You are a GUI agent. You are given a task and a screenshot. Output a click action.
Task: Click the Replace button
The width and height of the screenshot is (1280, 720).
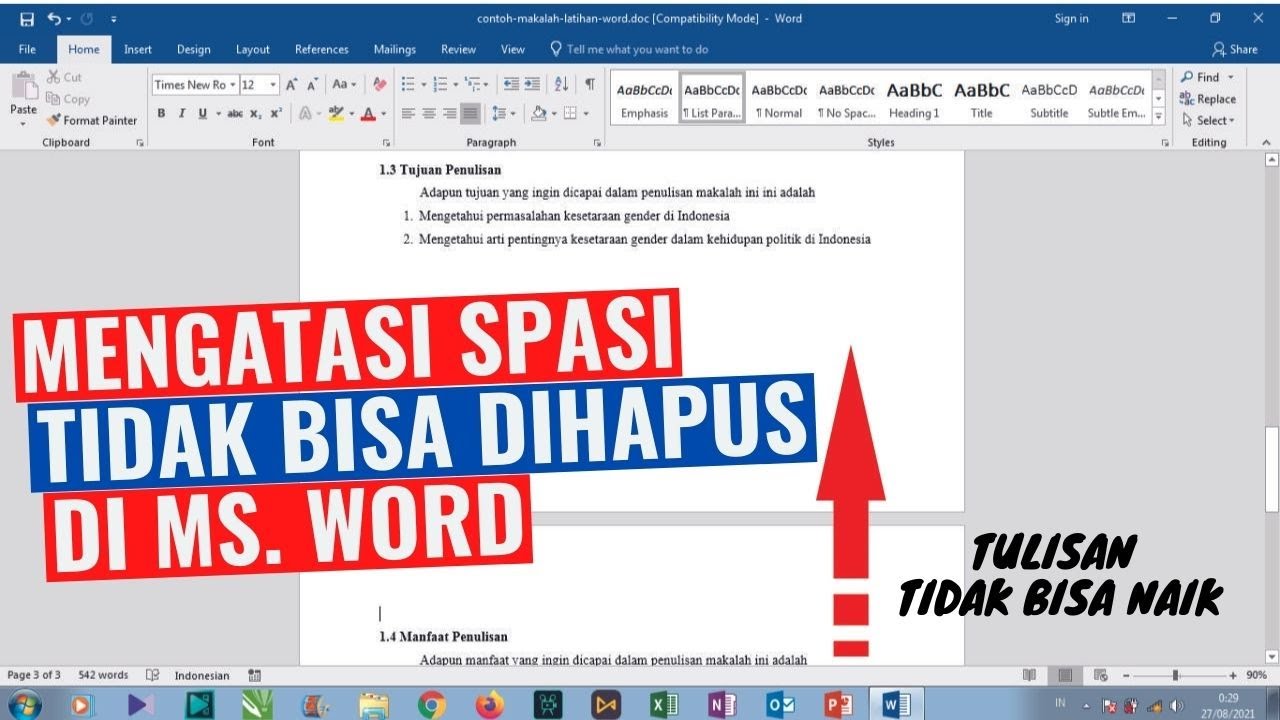coord(1208,99)
